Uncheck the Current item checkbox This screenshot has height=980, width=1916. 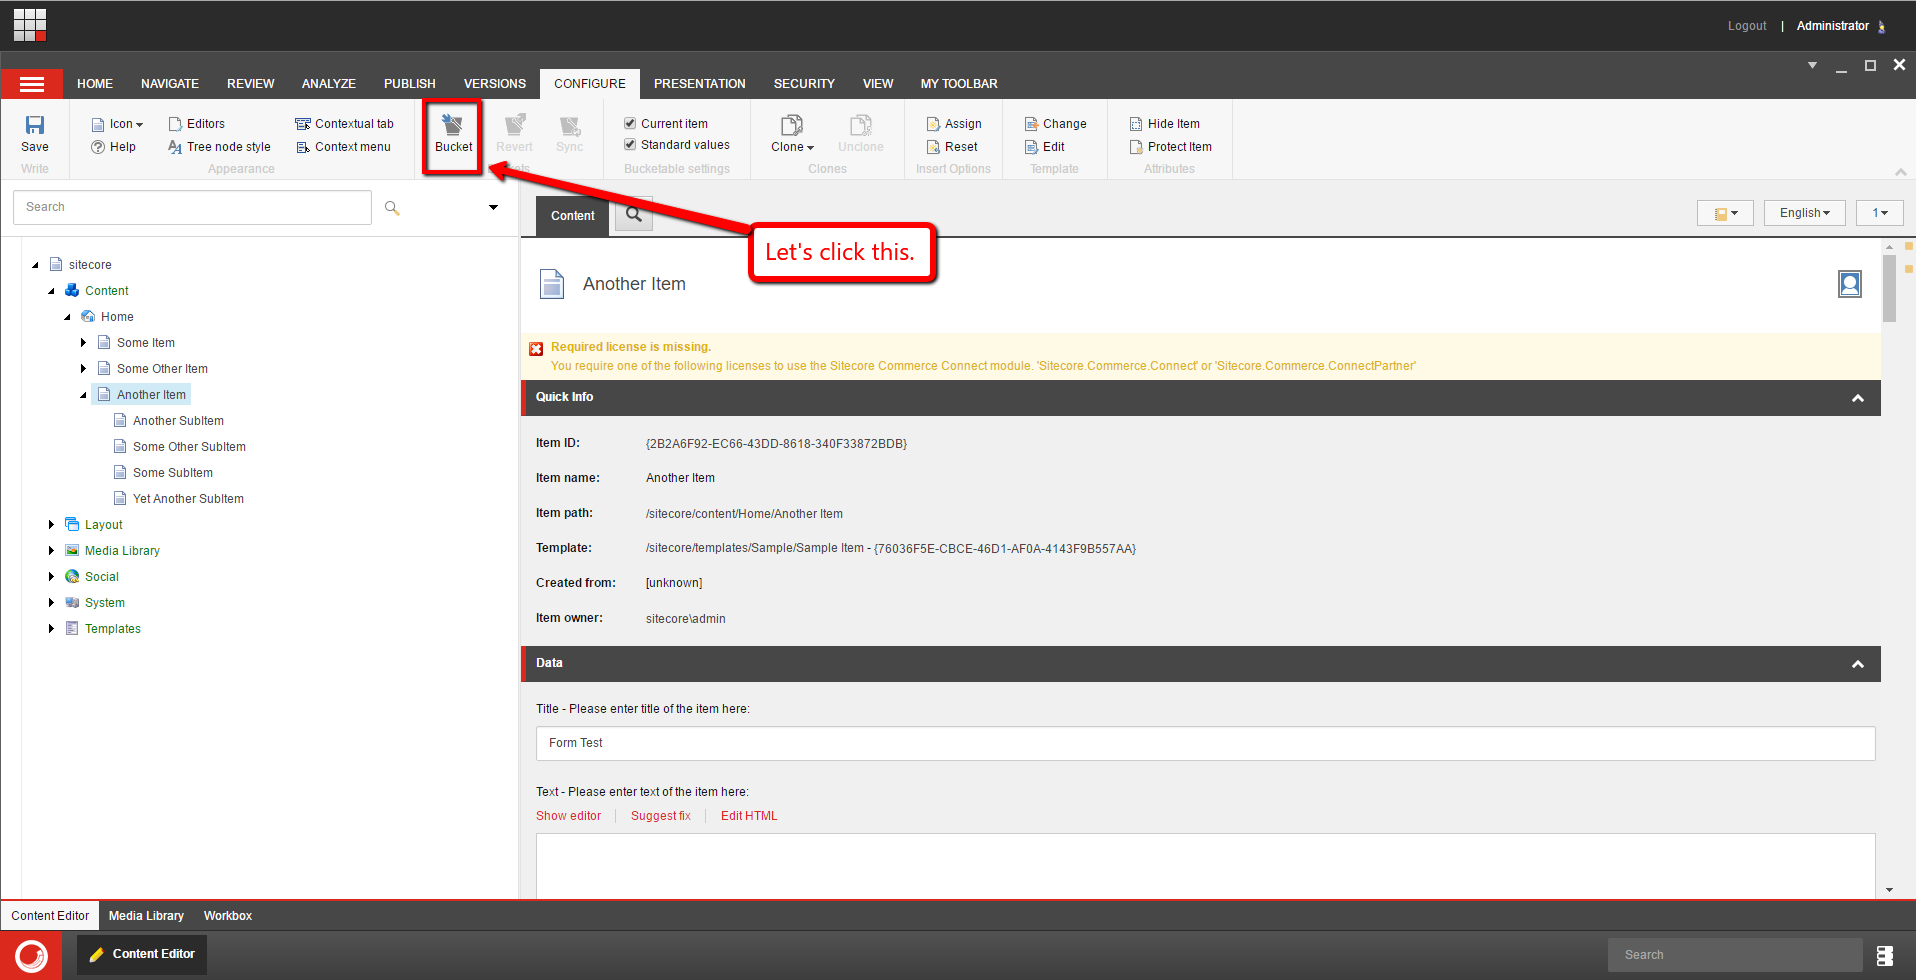630,123
